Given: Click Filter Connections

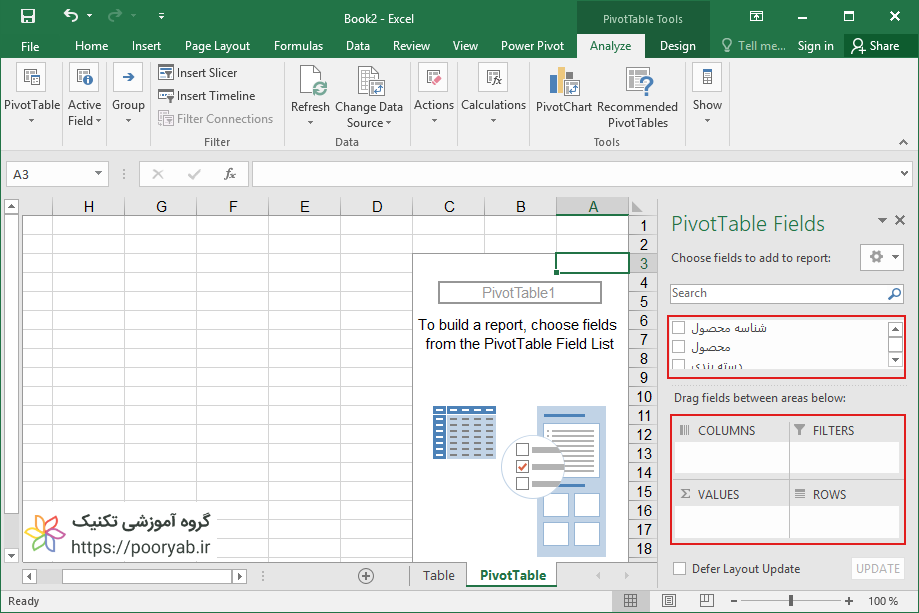Looking at the screenshot, I should (215, 119).
